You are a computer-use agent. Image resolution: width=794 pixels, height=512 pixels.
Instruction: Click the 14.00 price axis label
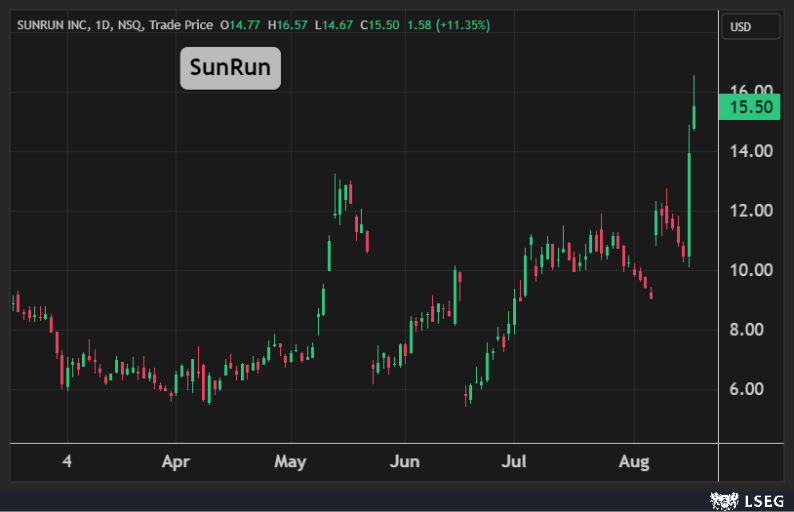pos(751,151)
